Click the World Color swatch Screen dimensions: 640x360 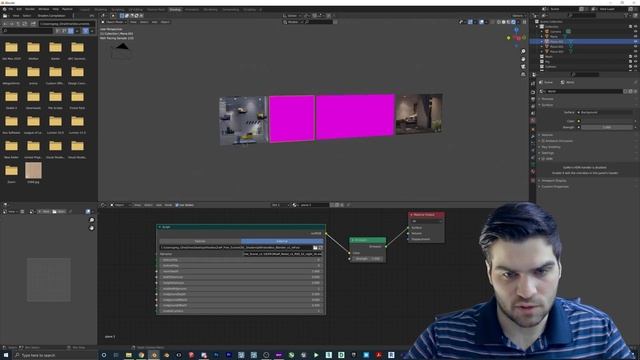click(x=607, y=121)
